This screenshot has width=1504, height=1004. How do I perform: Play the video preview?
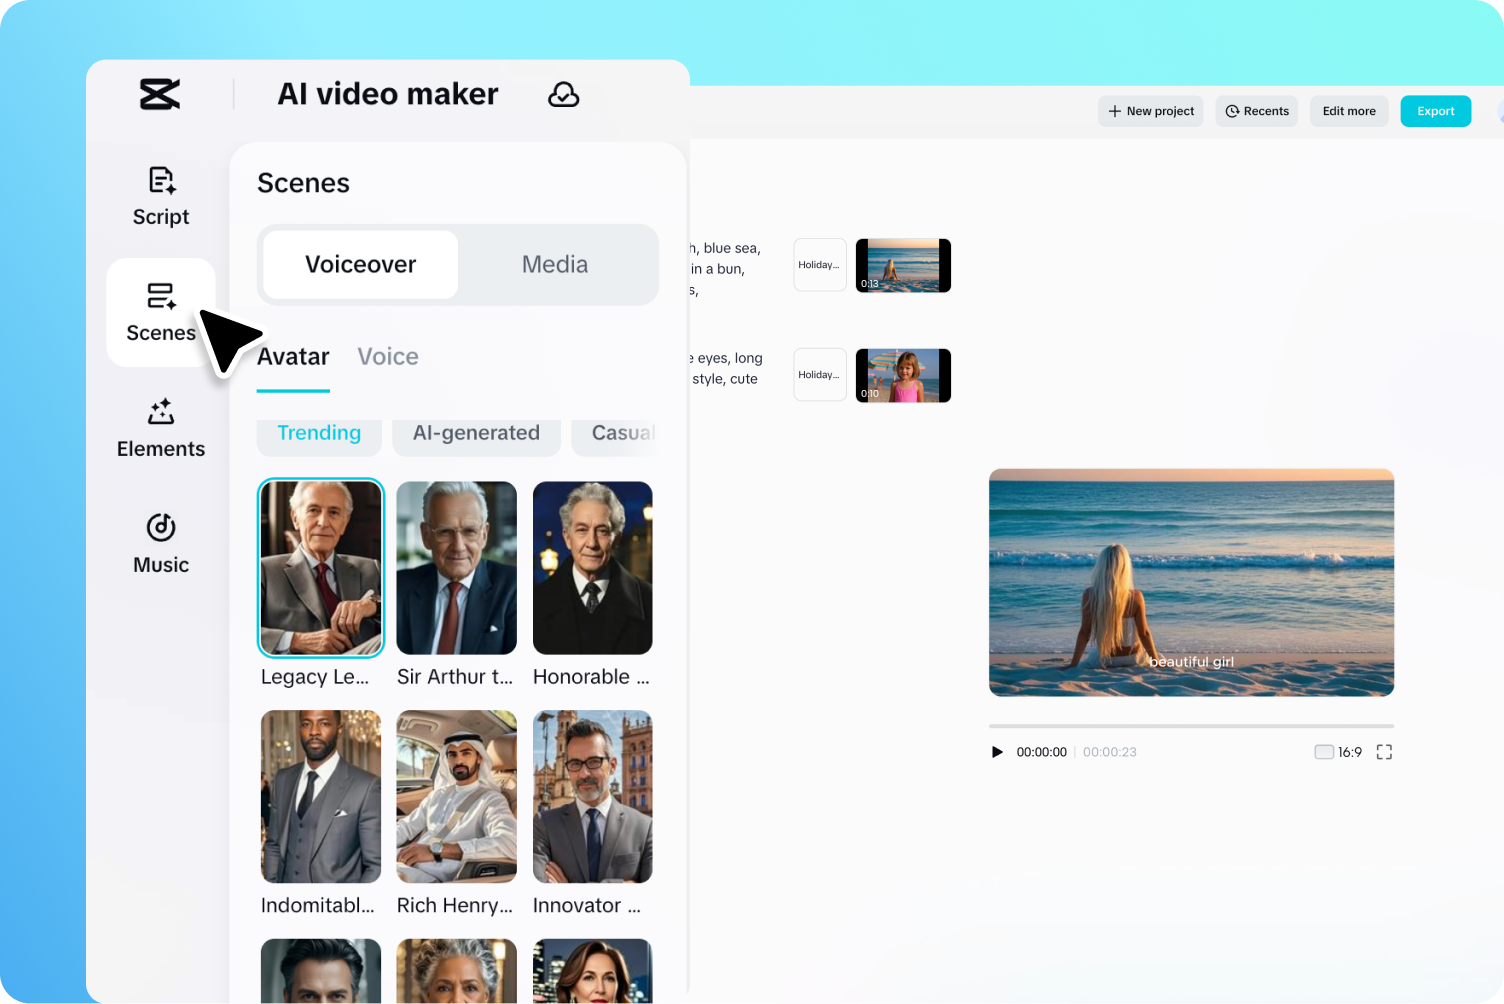pos(997,752)
